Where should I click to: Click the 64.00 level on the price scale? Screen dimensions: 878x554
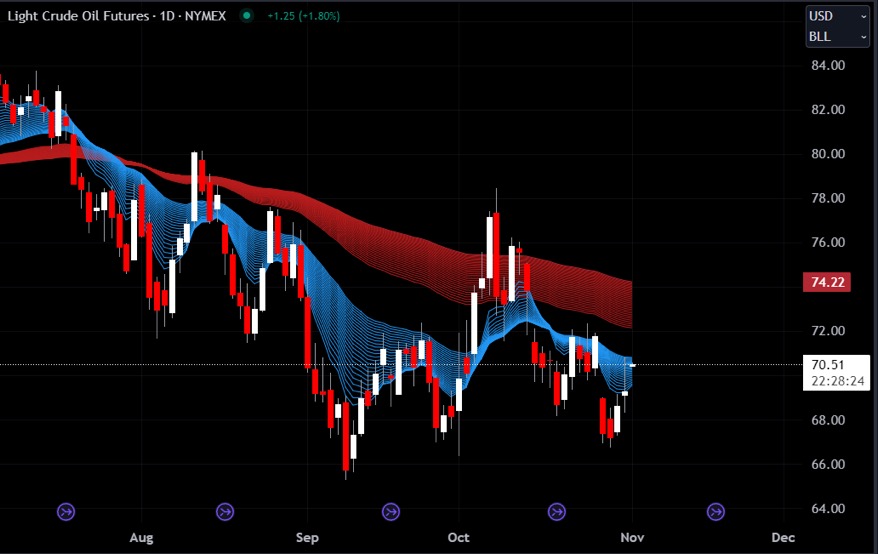point(829,509)
